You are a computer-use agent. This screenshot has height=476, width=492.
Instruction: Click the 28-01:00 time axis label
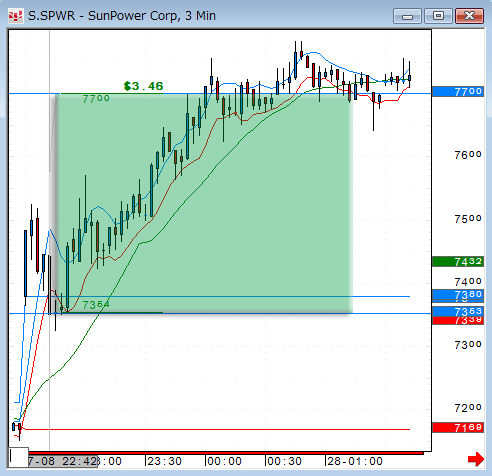355,461
